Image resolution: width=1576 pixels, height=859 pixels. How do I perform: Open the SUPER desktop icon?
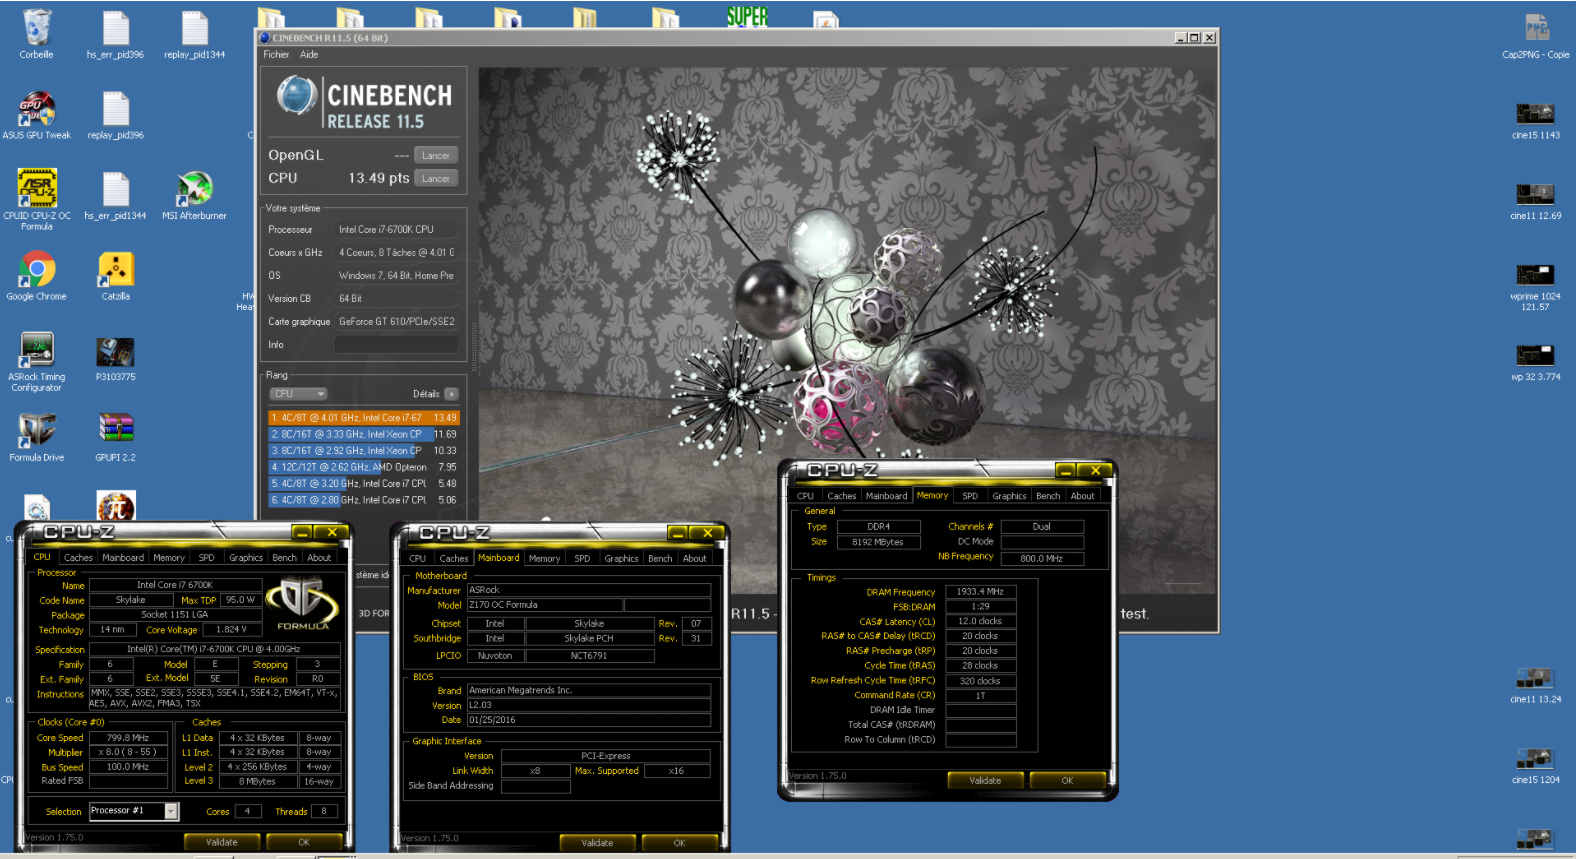click(x=747, y=16)
